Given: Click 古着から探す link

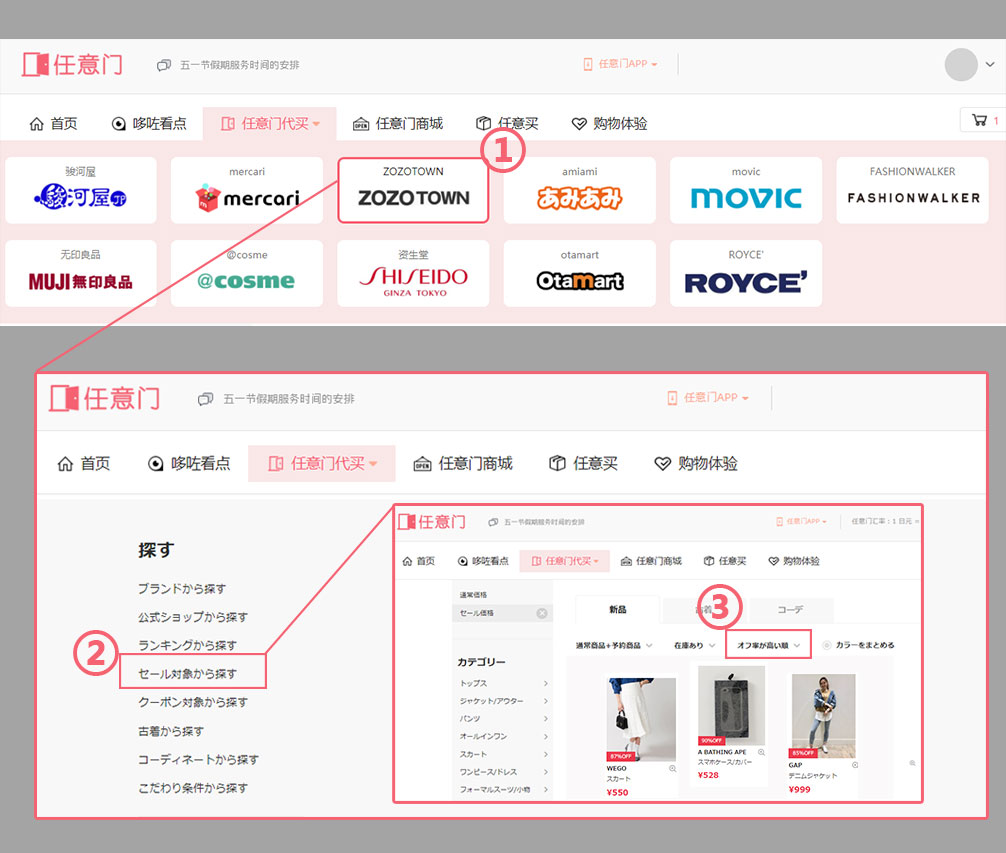Looking at the screenshot, I should [171, 731].
